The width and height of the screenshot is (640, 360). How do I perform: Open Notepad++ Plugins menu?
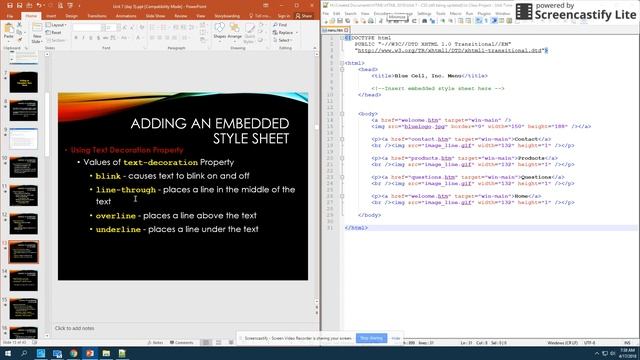(484, 13)
